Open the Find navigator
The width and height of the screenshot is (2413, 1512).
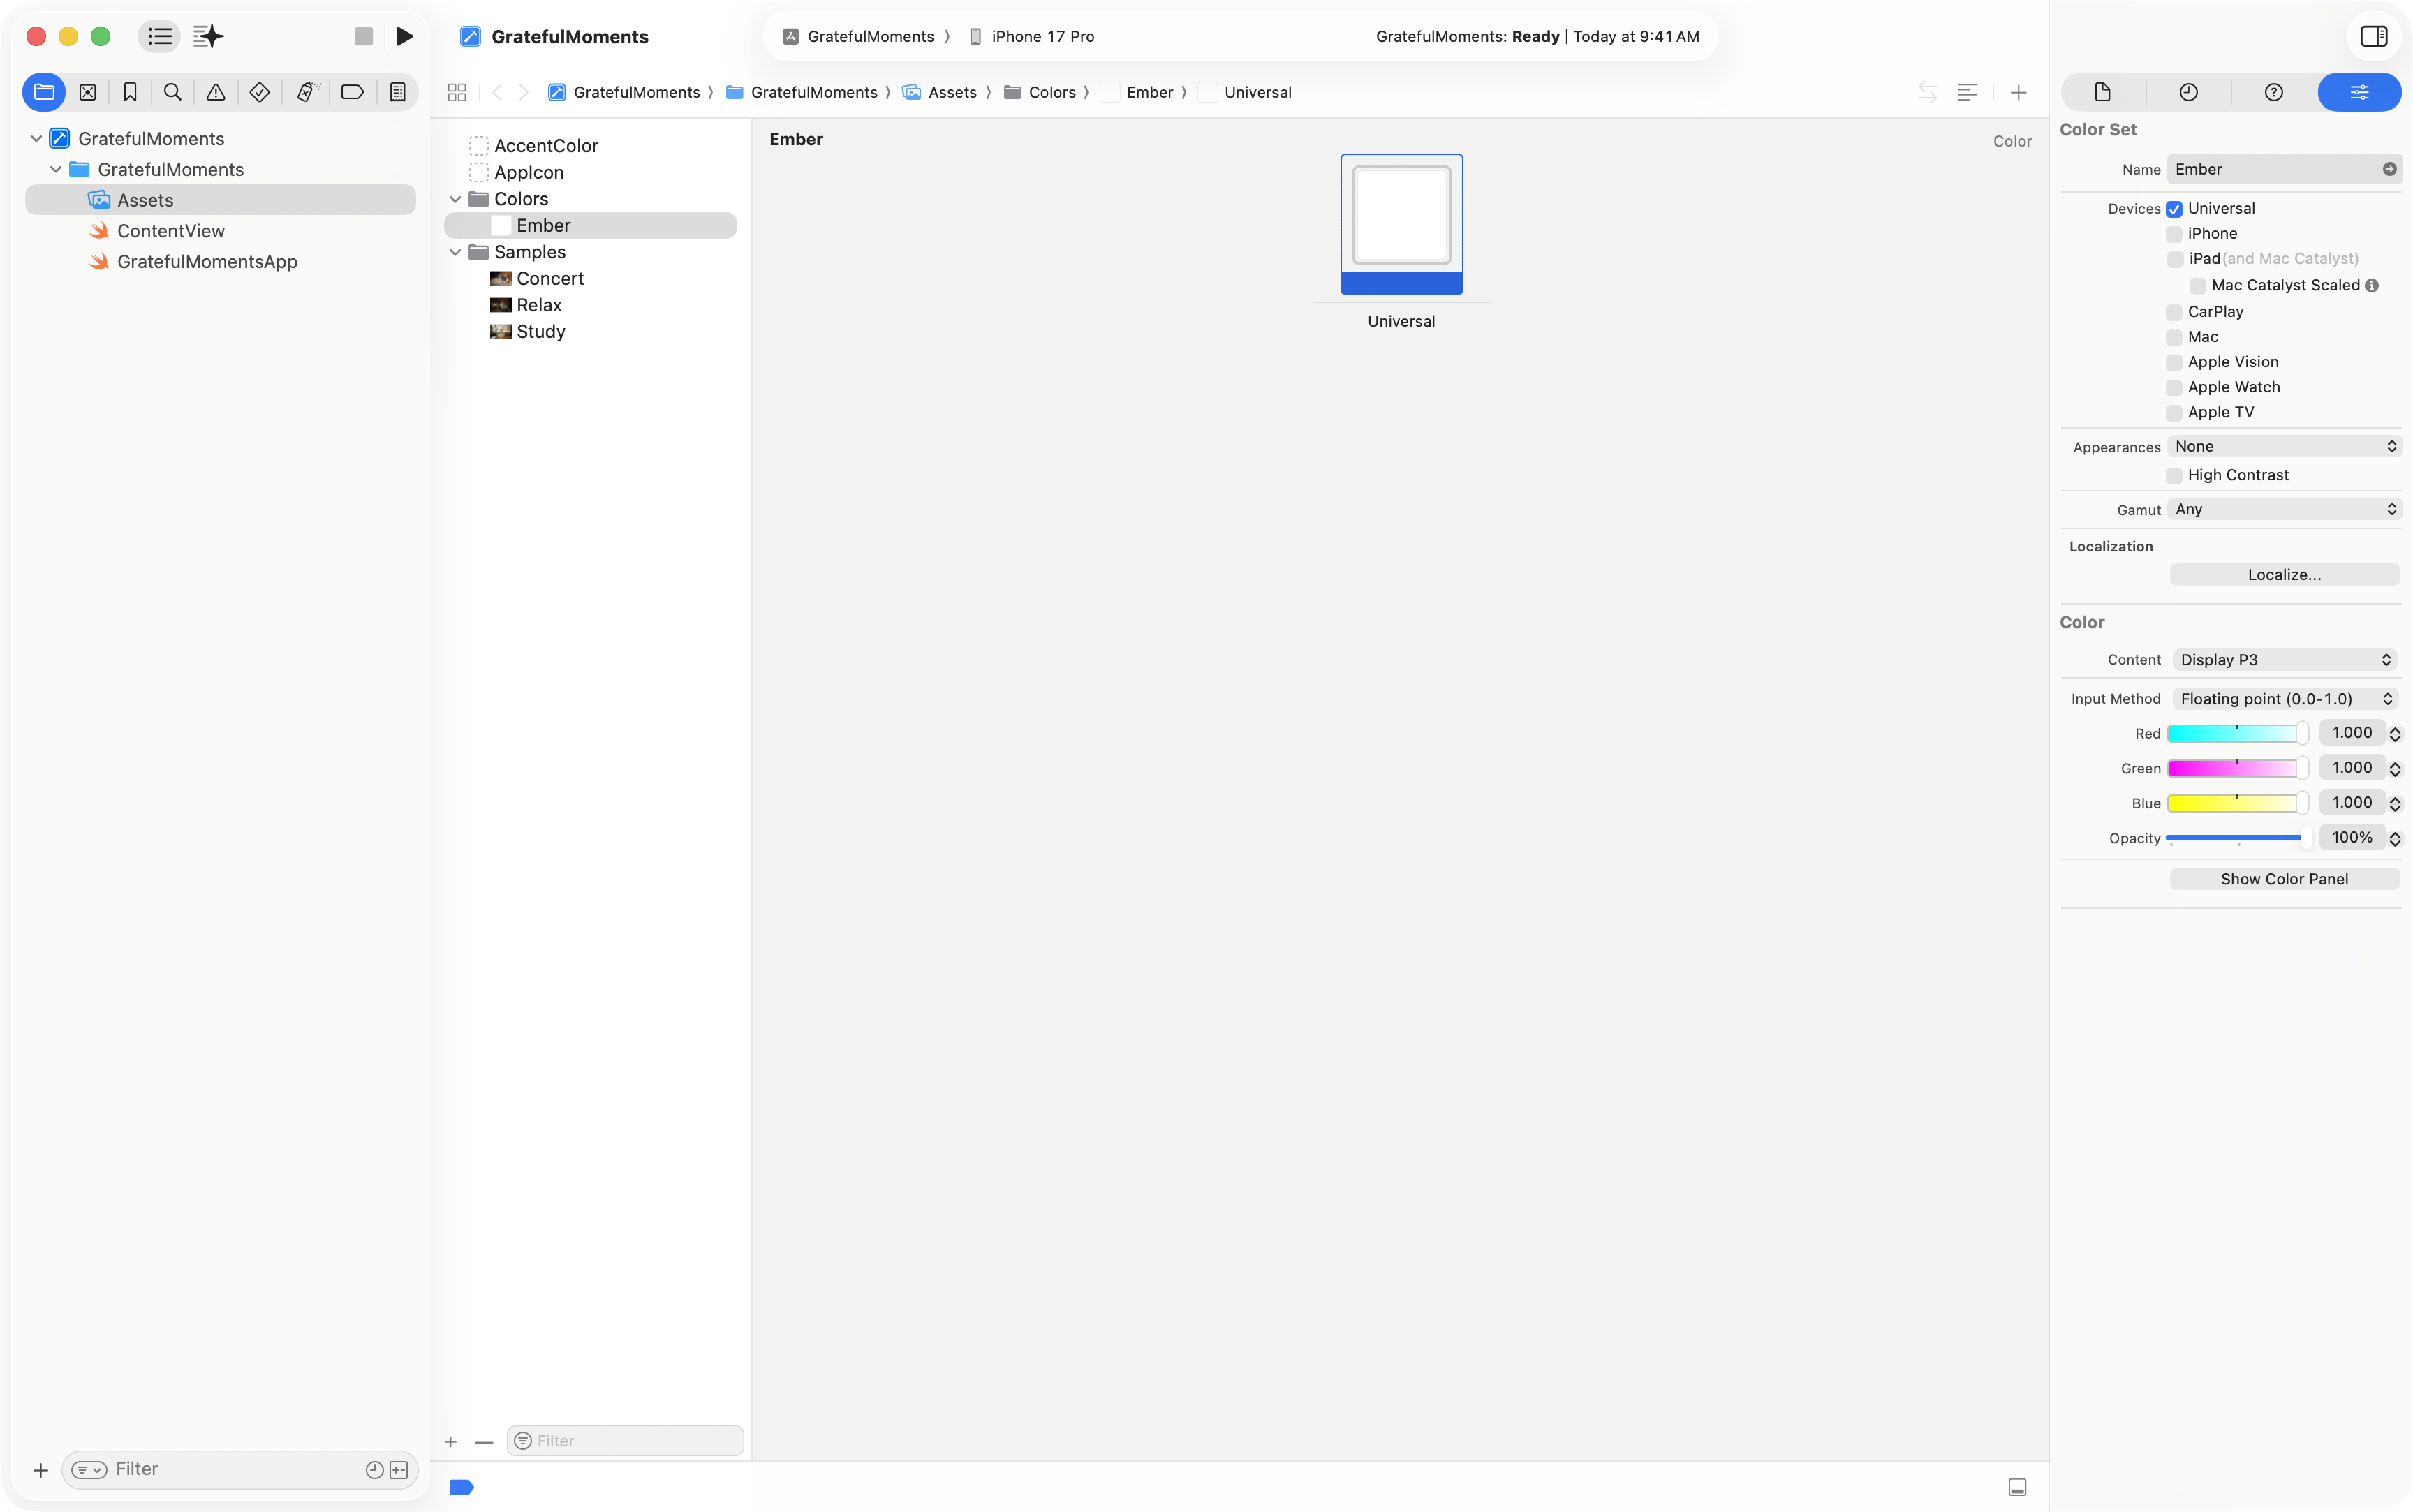(172, 92)
